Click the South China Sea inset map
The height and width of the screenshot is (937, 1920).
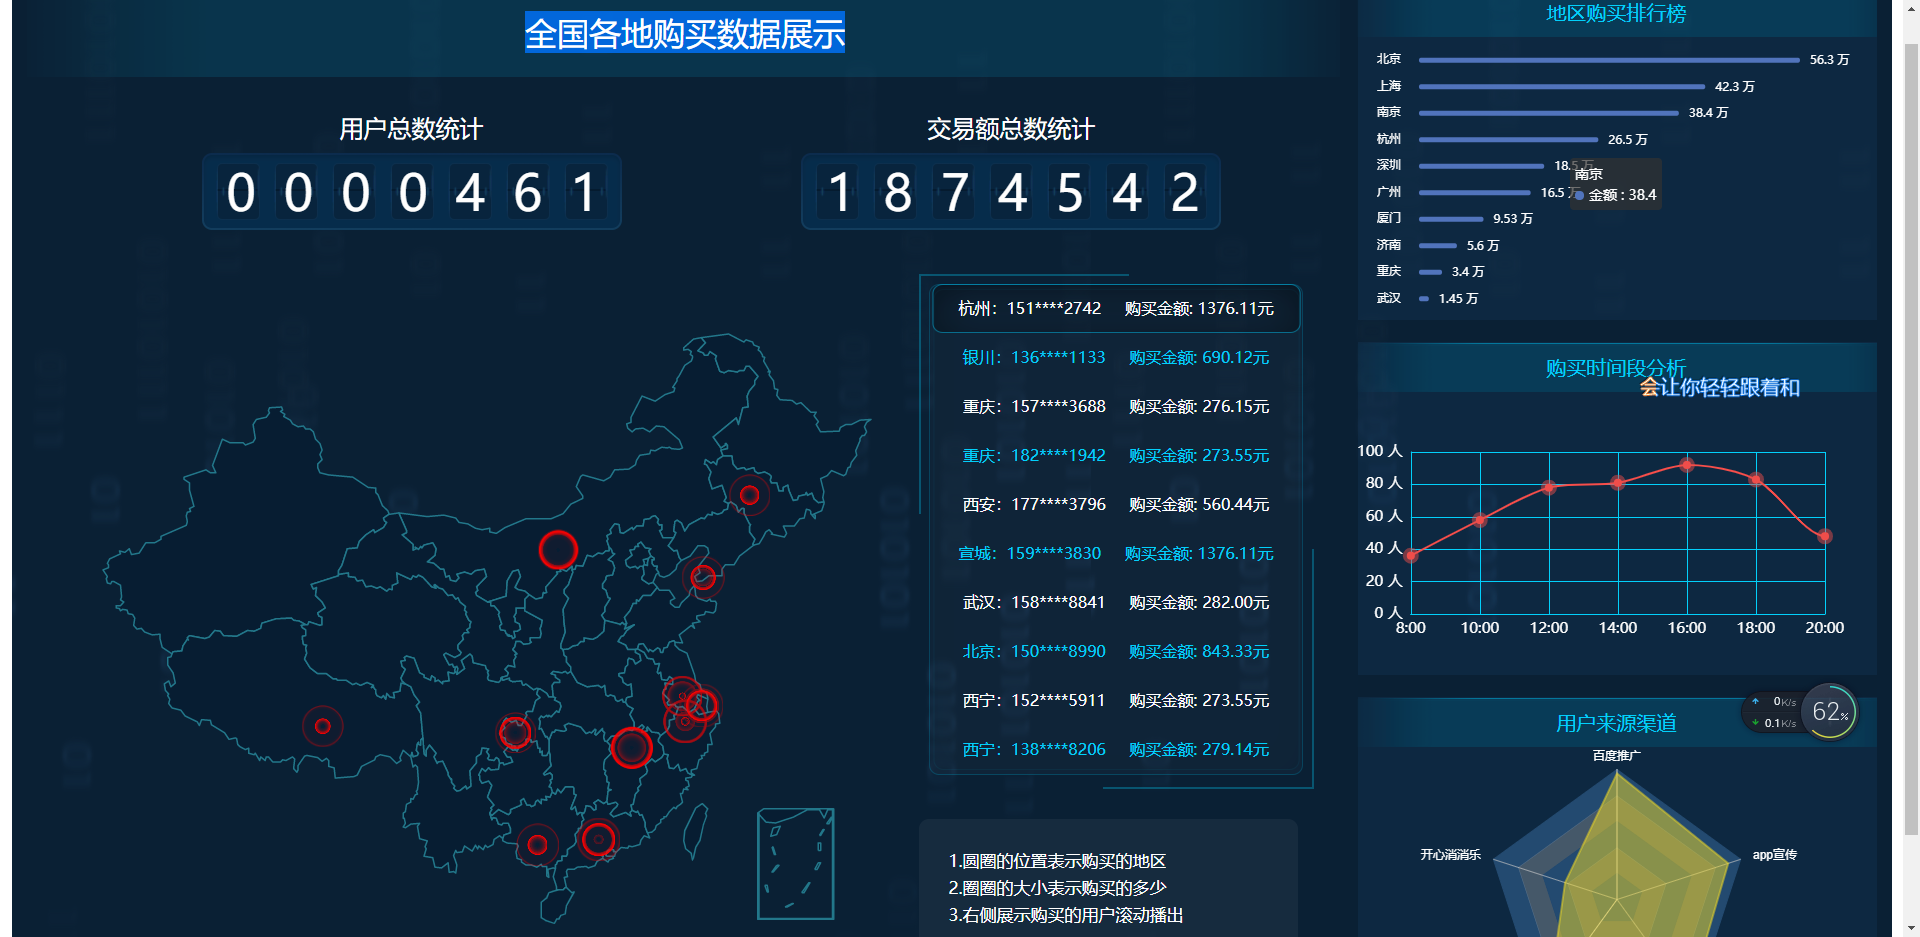click(796, 864)
